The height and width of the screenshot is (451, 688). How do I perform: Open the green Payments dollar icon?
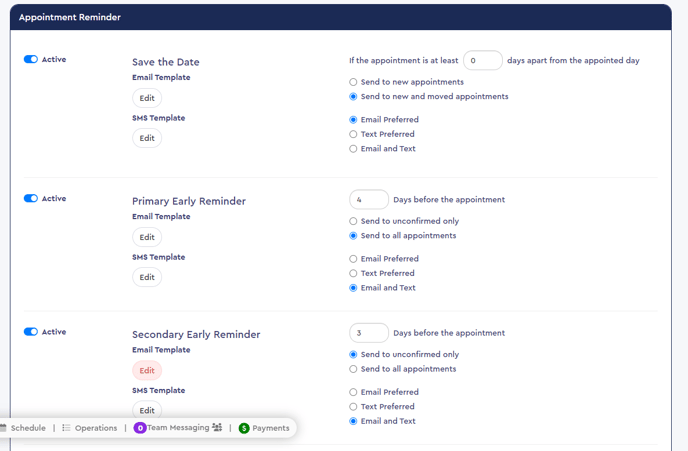pyautogui.click(x=244, y=428)
